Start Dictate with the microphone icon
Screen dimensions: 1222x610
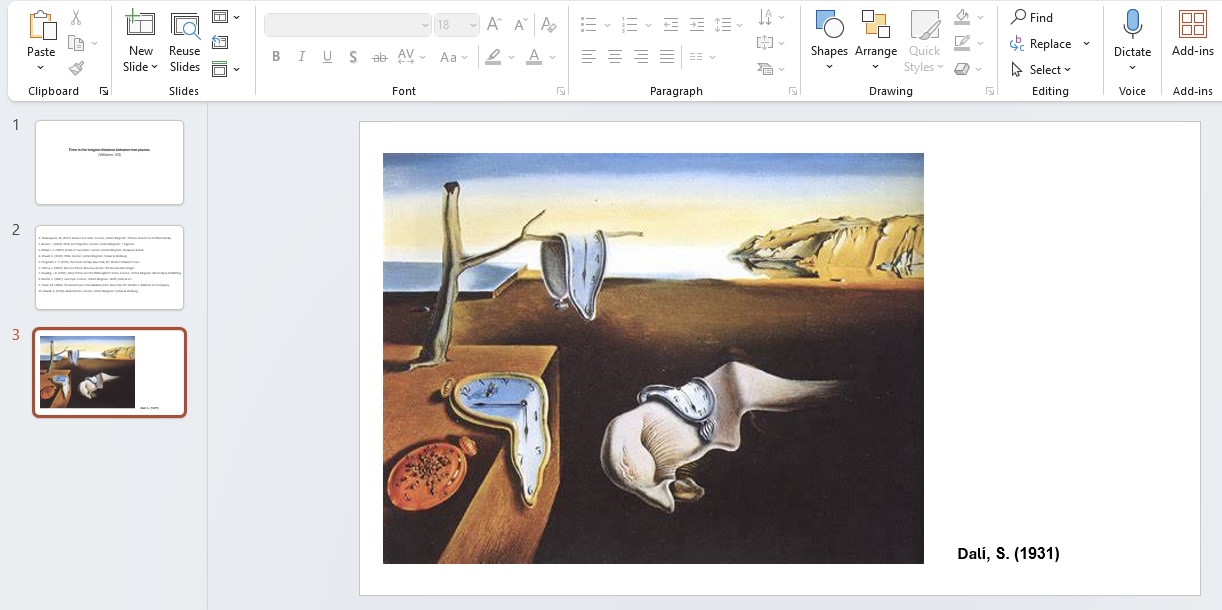pyautogui.click(x=1132, y=25)
